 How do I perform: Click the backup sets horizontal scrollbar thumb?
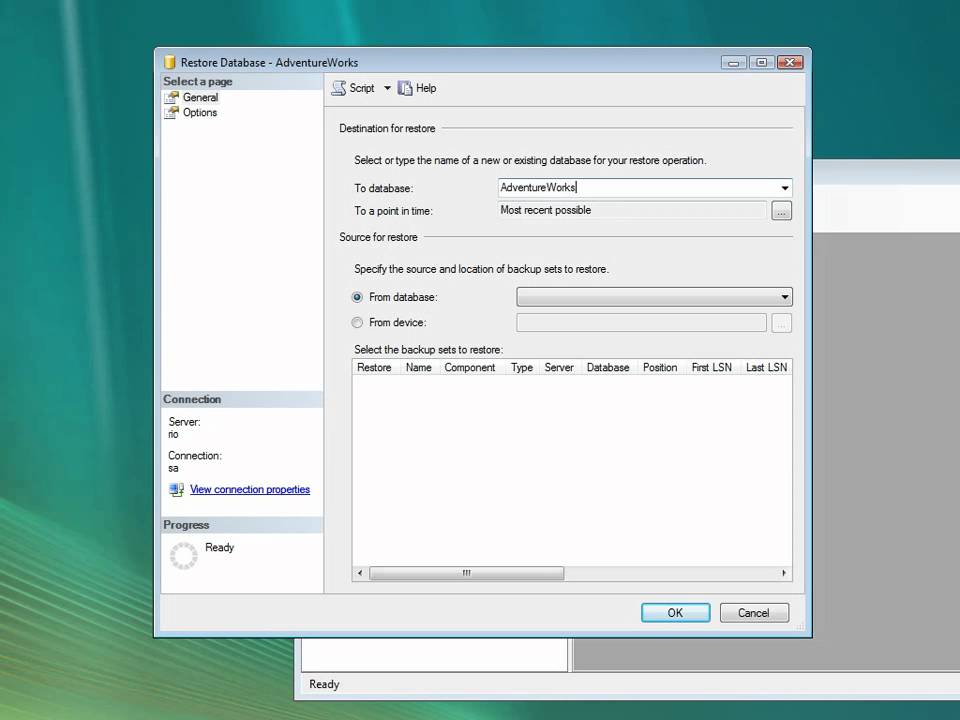(467, 573)
